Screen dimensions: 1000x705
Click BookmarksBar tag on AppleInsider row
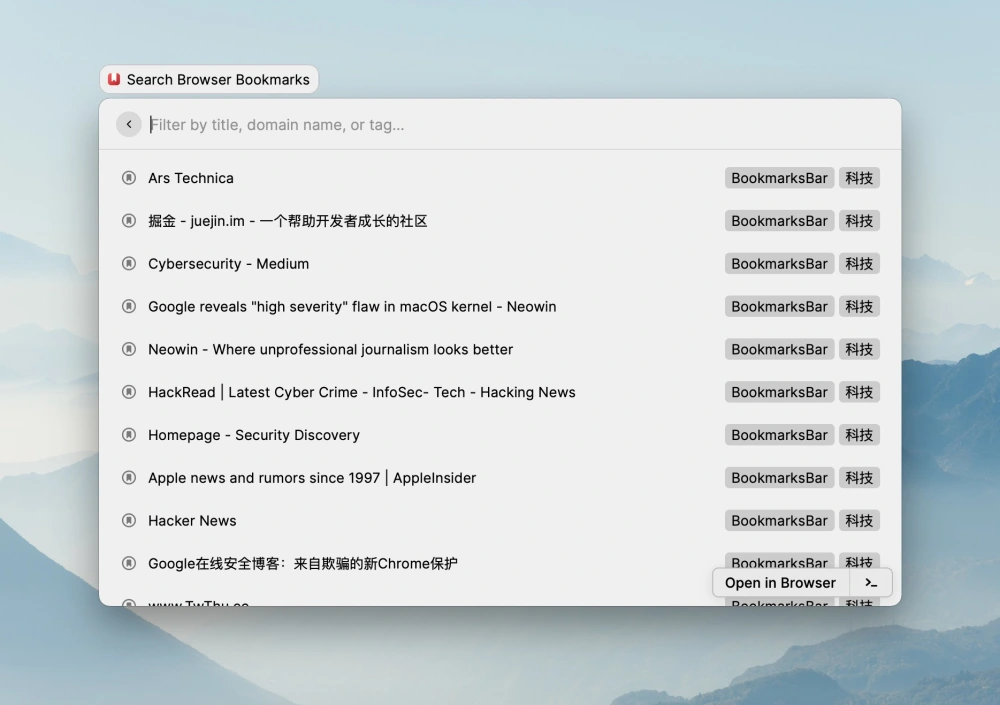pyautogui.click(x=779, y=477)
